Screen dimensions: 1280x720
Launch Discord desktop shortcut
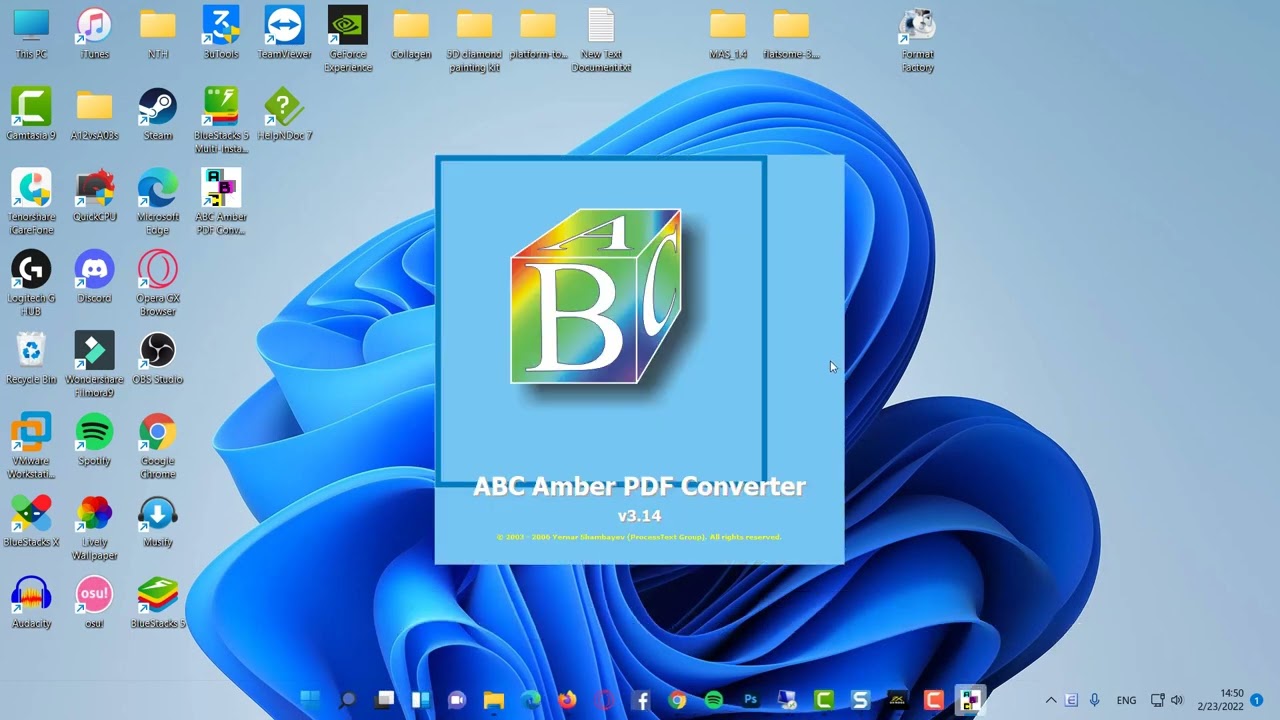(94, 277)
